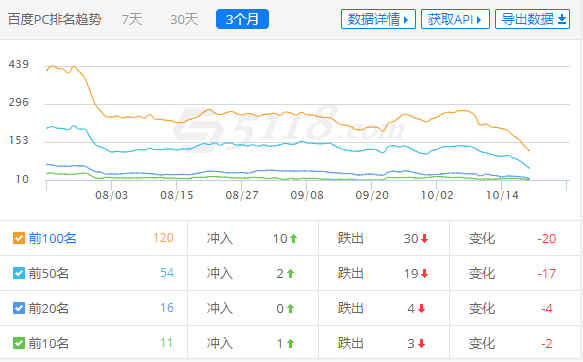The width and height of the screenshot is (583, 362).
Task: Click the light blue value 54
Action: (x=167, y=273)
